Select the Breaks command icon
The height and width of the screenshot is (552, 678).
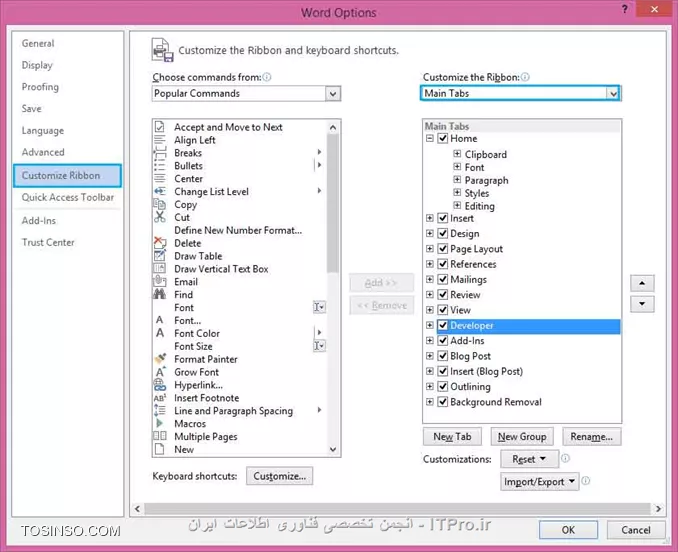click(160, 153)
